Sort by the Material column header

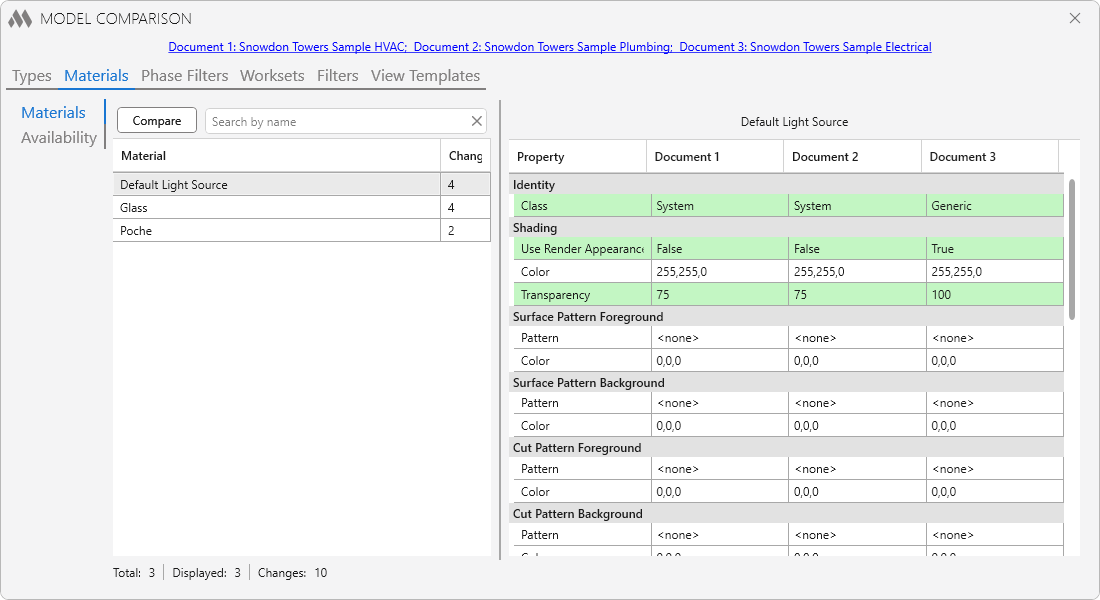[276, 156]
